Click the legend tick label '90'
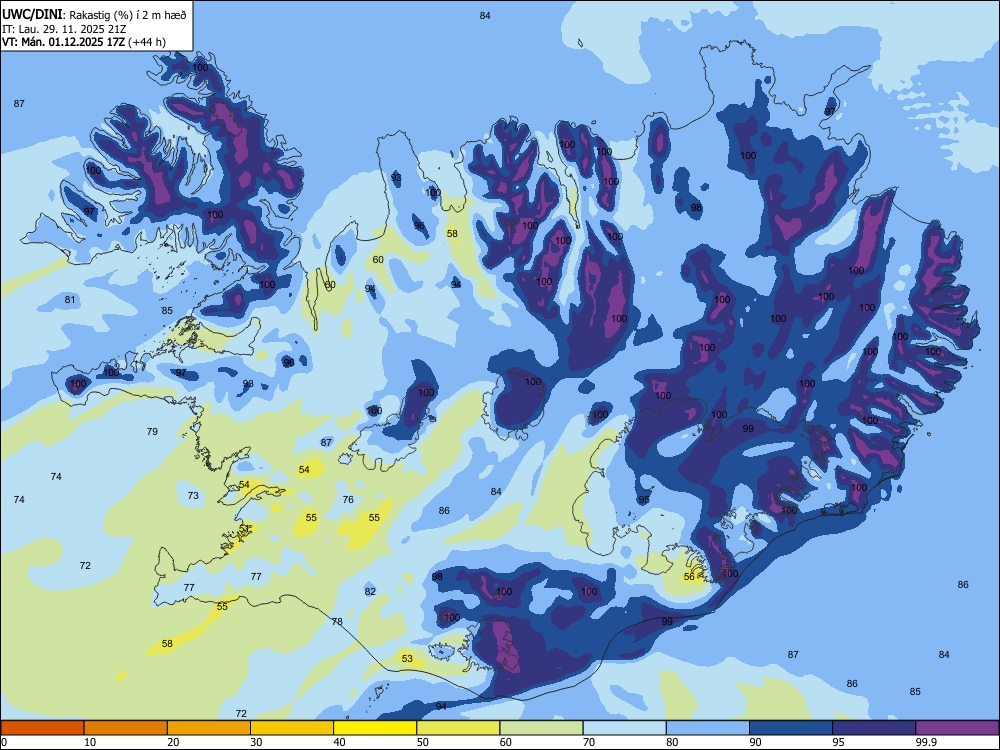The height and width of the screenshot is (750, 1000). (x=756, y=742)
